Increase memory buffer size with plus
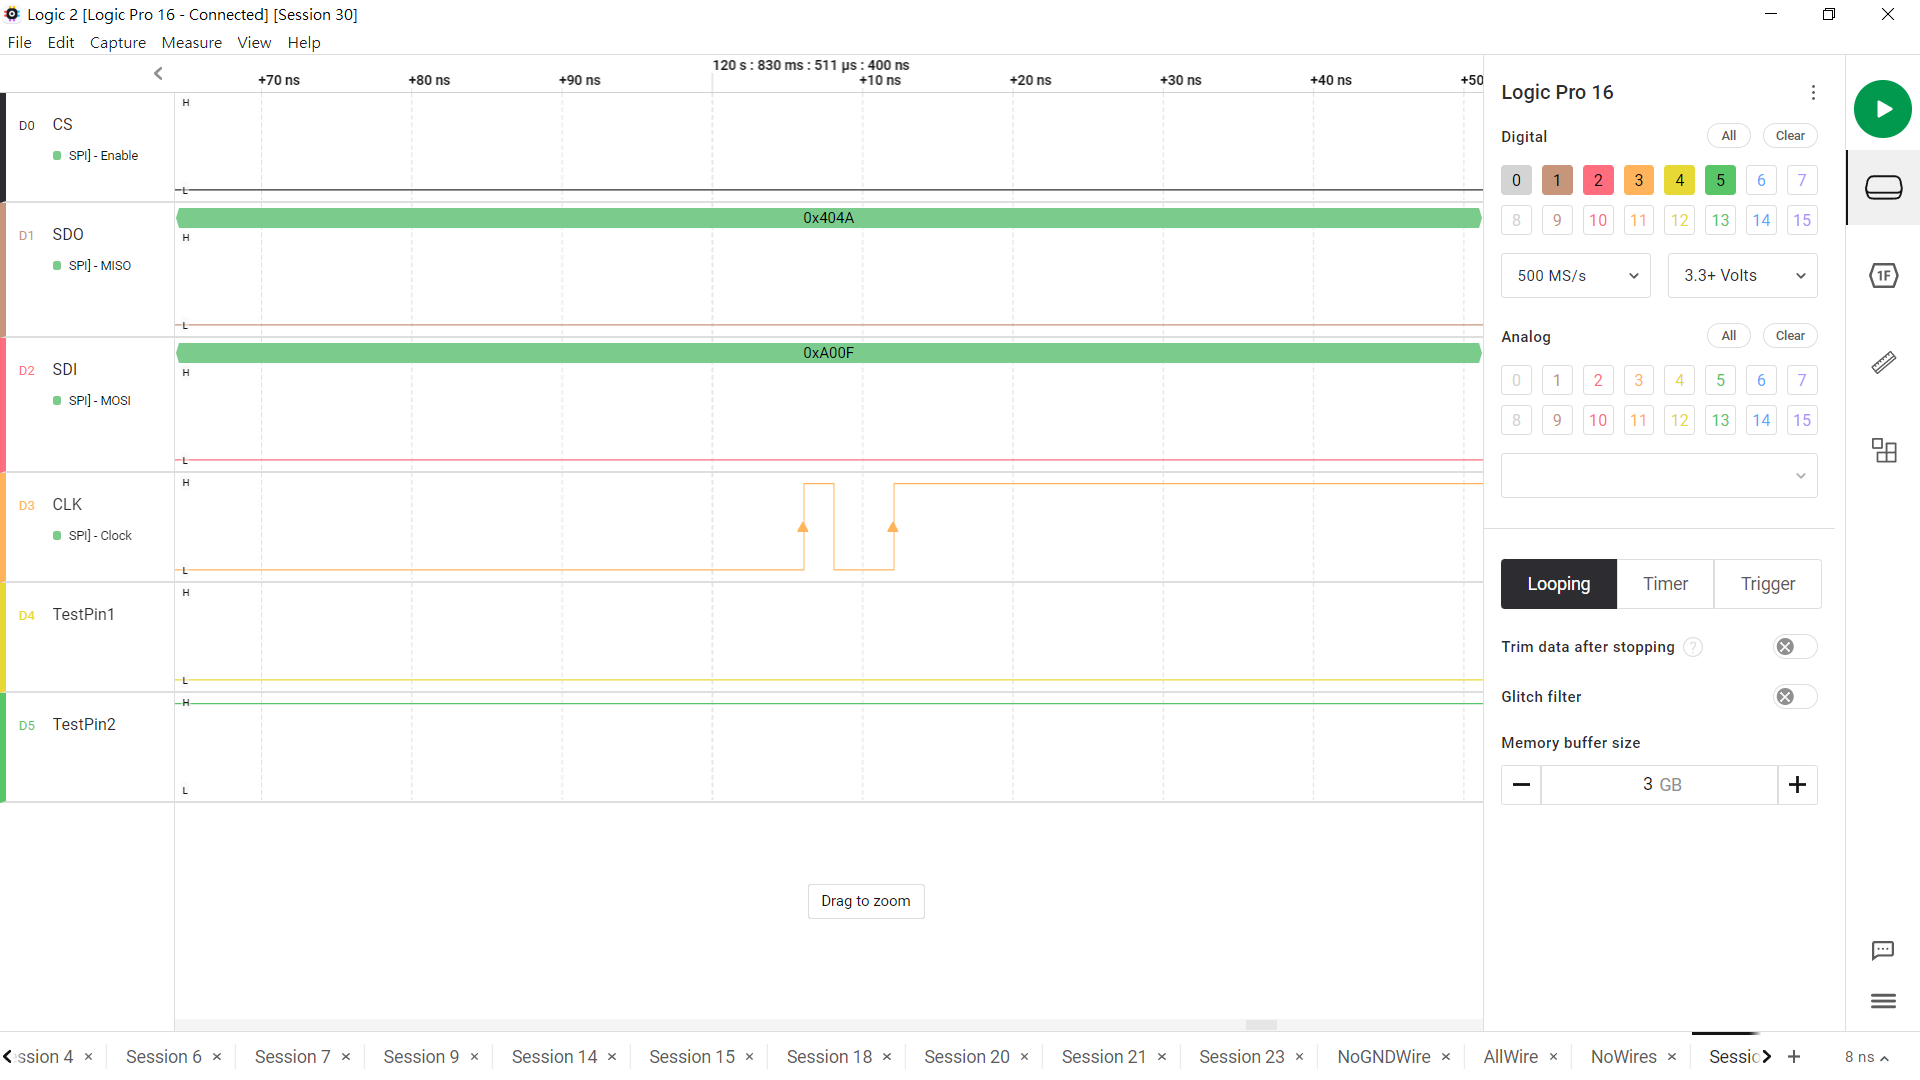 tap(1797, 785)
